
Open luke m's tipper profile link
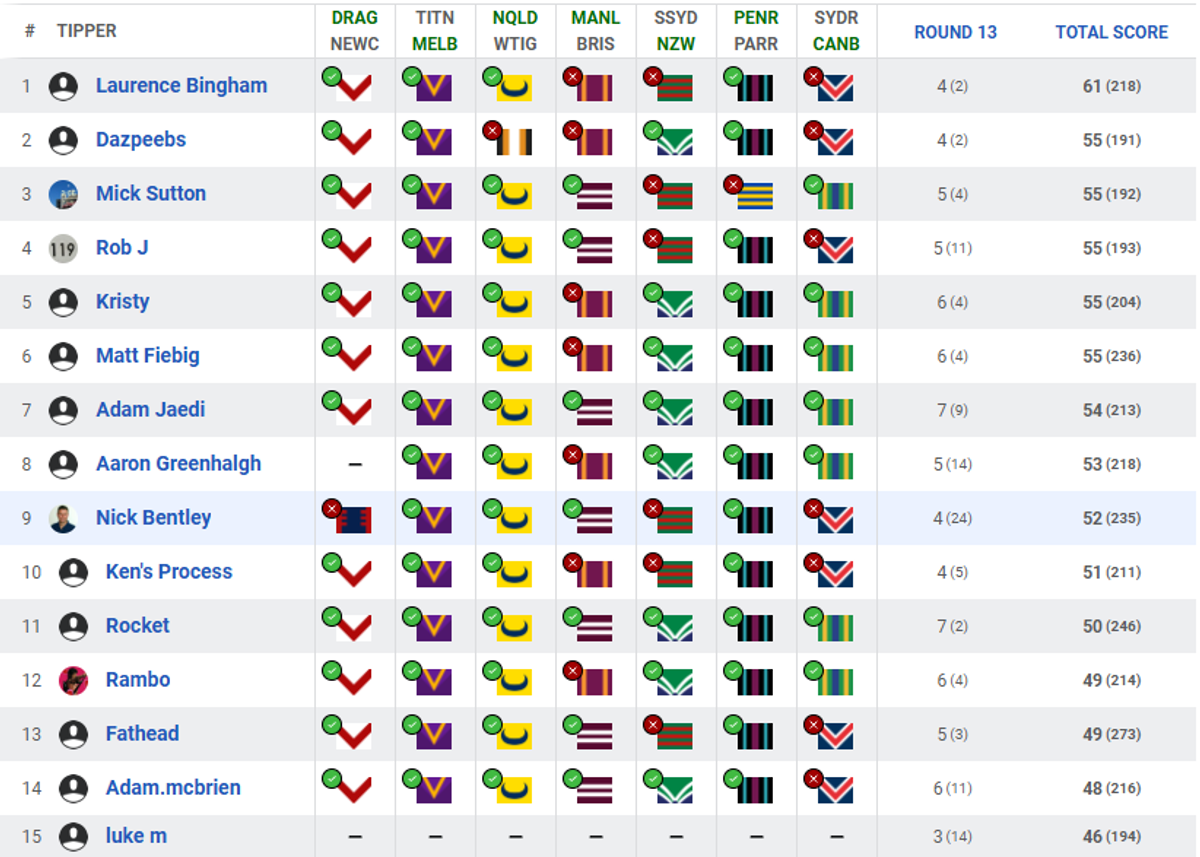click(x=136, y=835)
